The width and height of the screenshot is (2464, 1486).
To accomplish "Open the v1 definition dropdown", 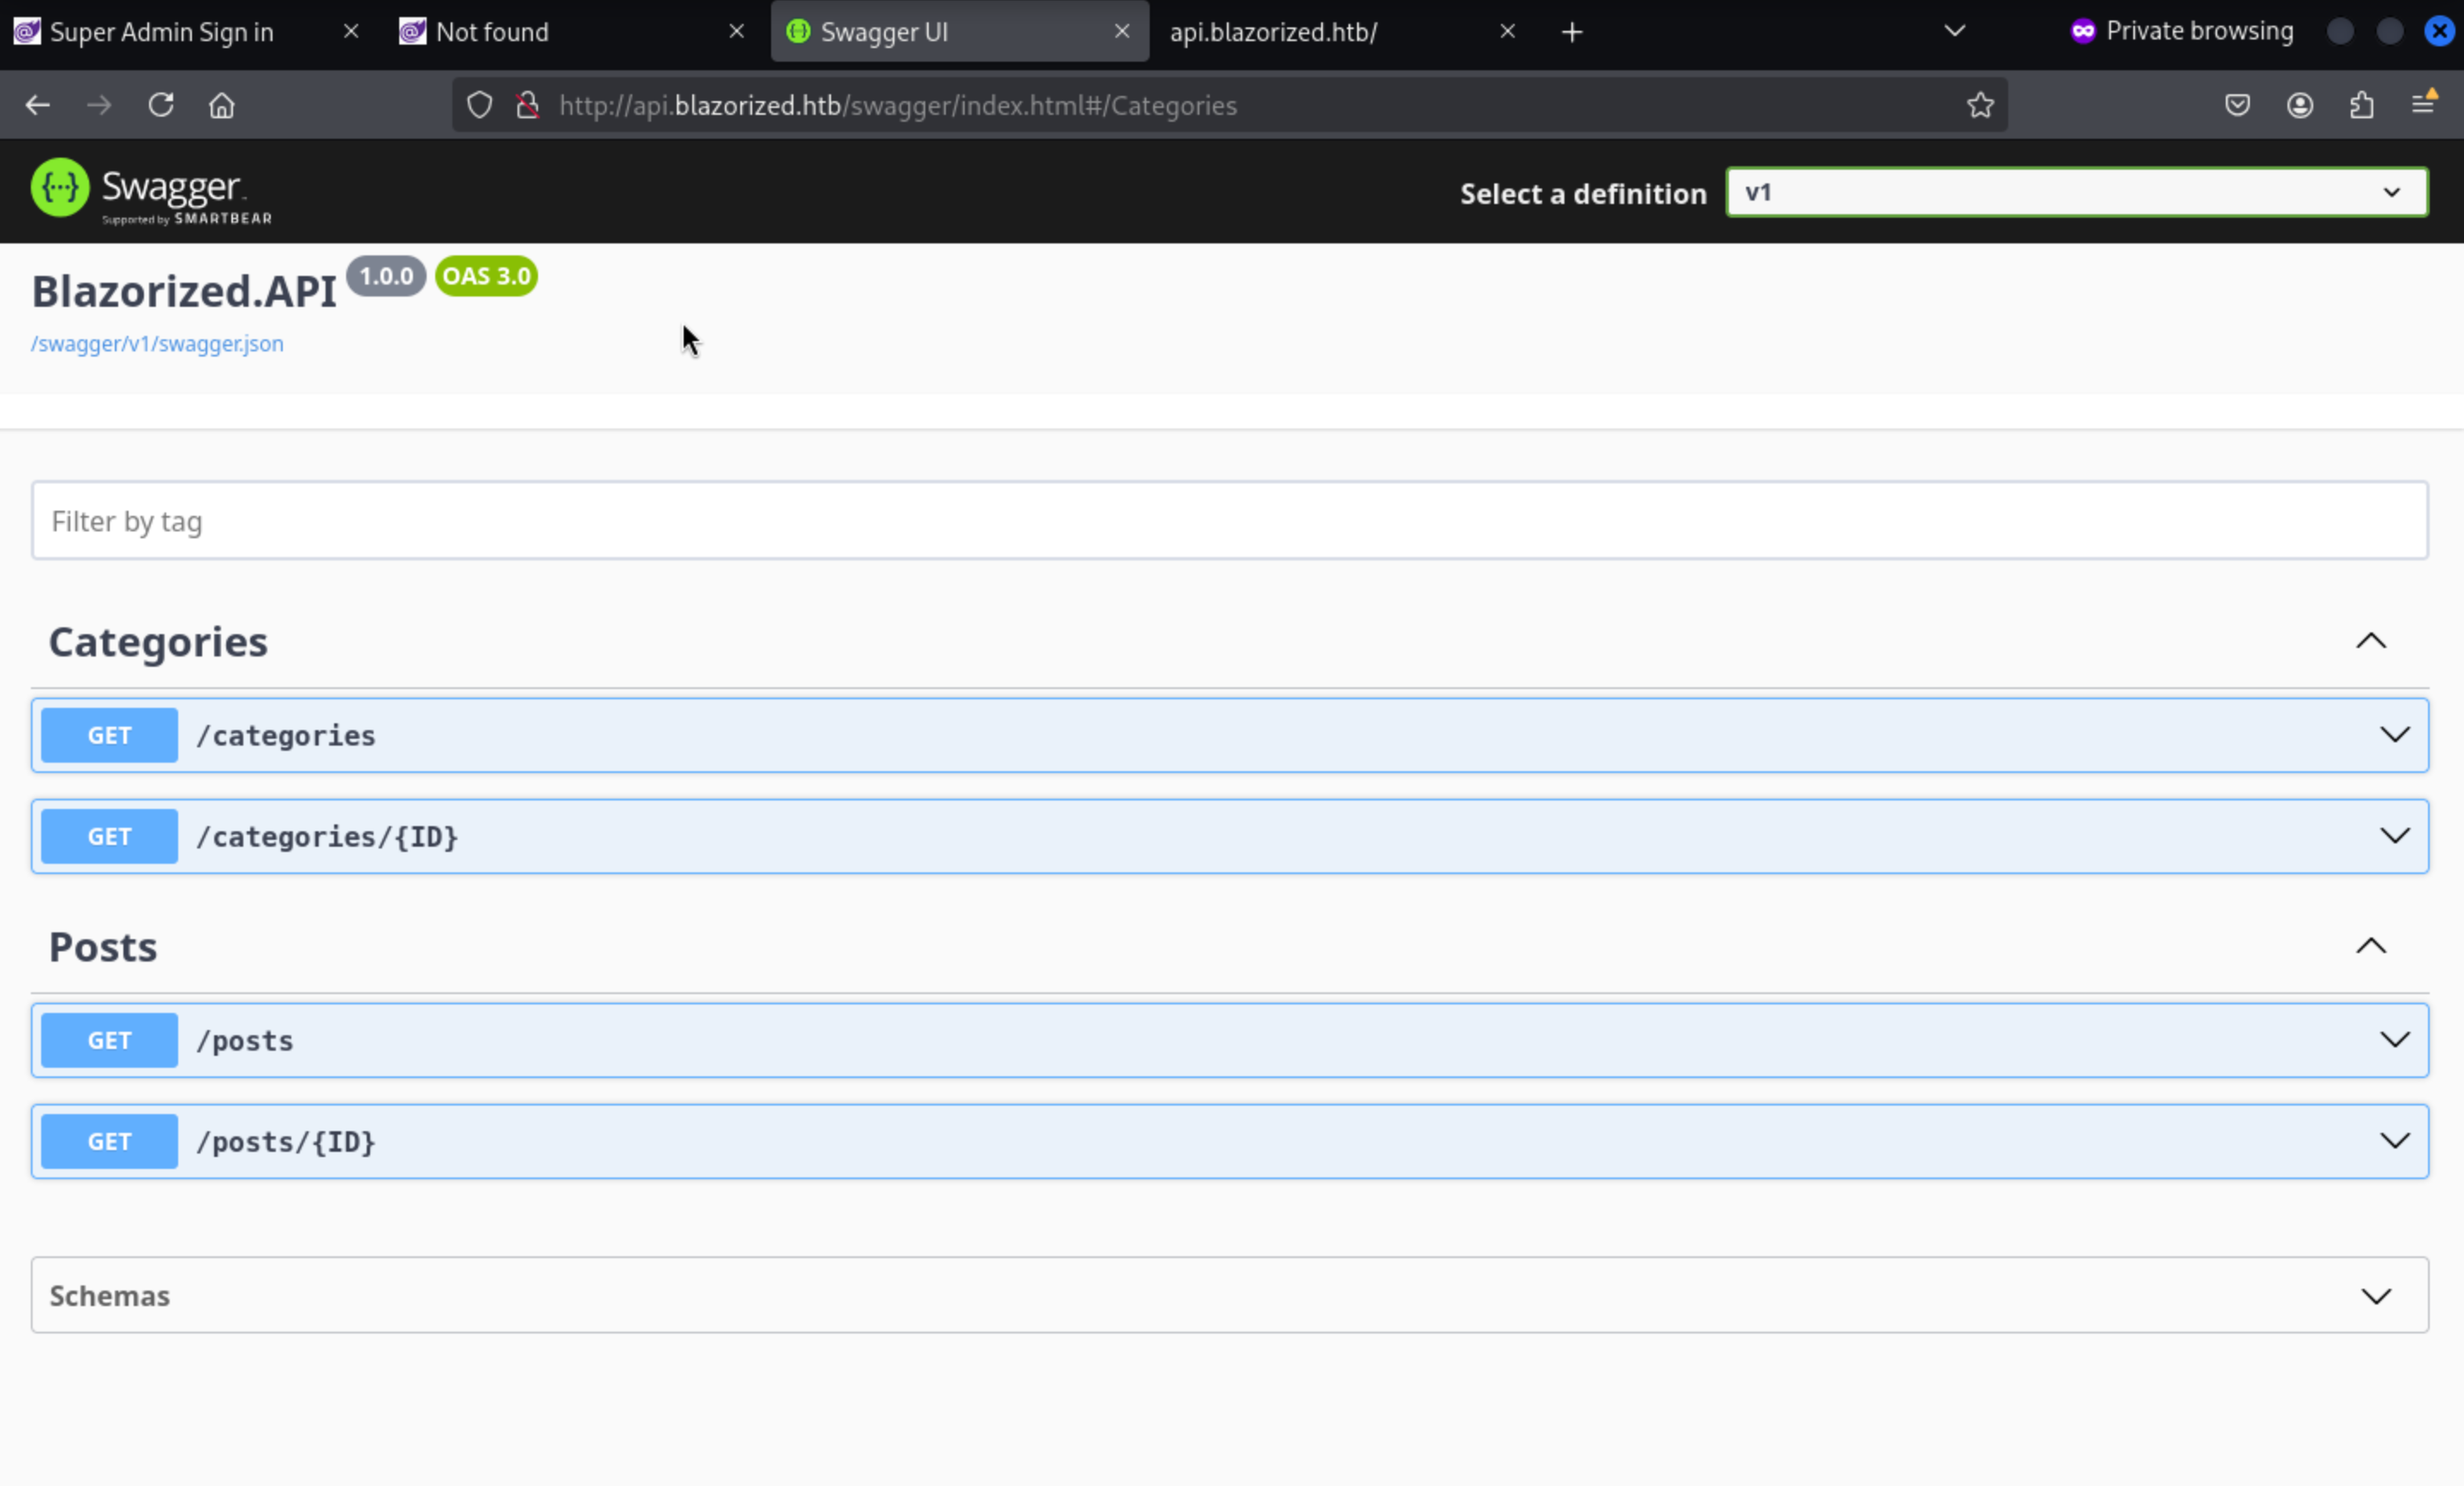I will tap(2077, 192).
